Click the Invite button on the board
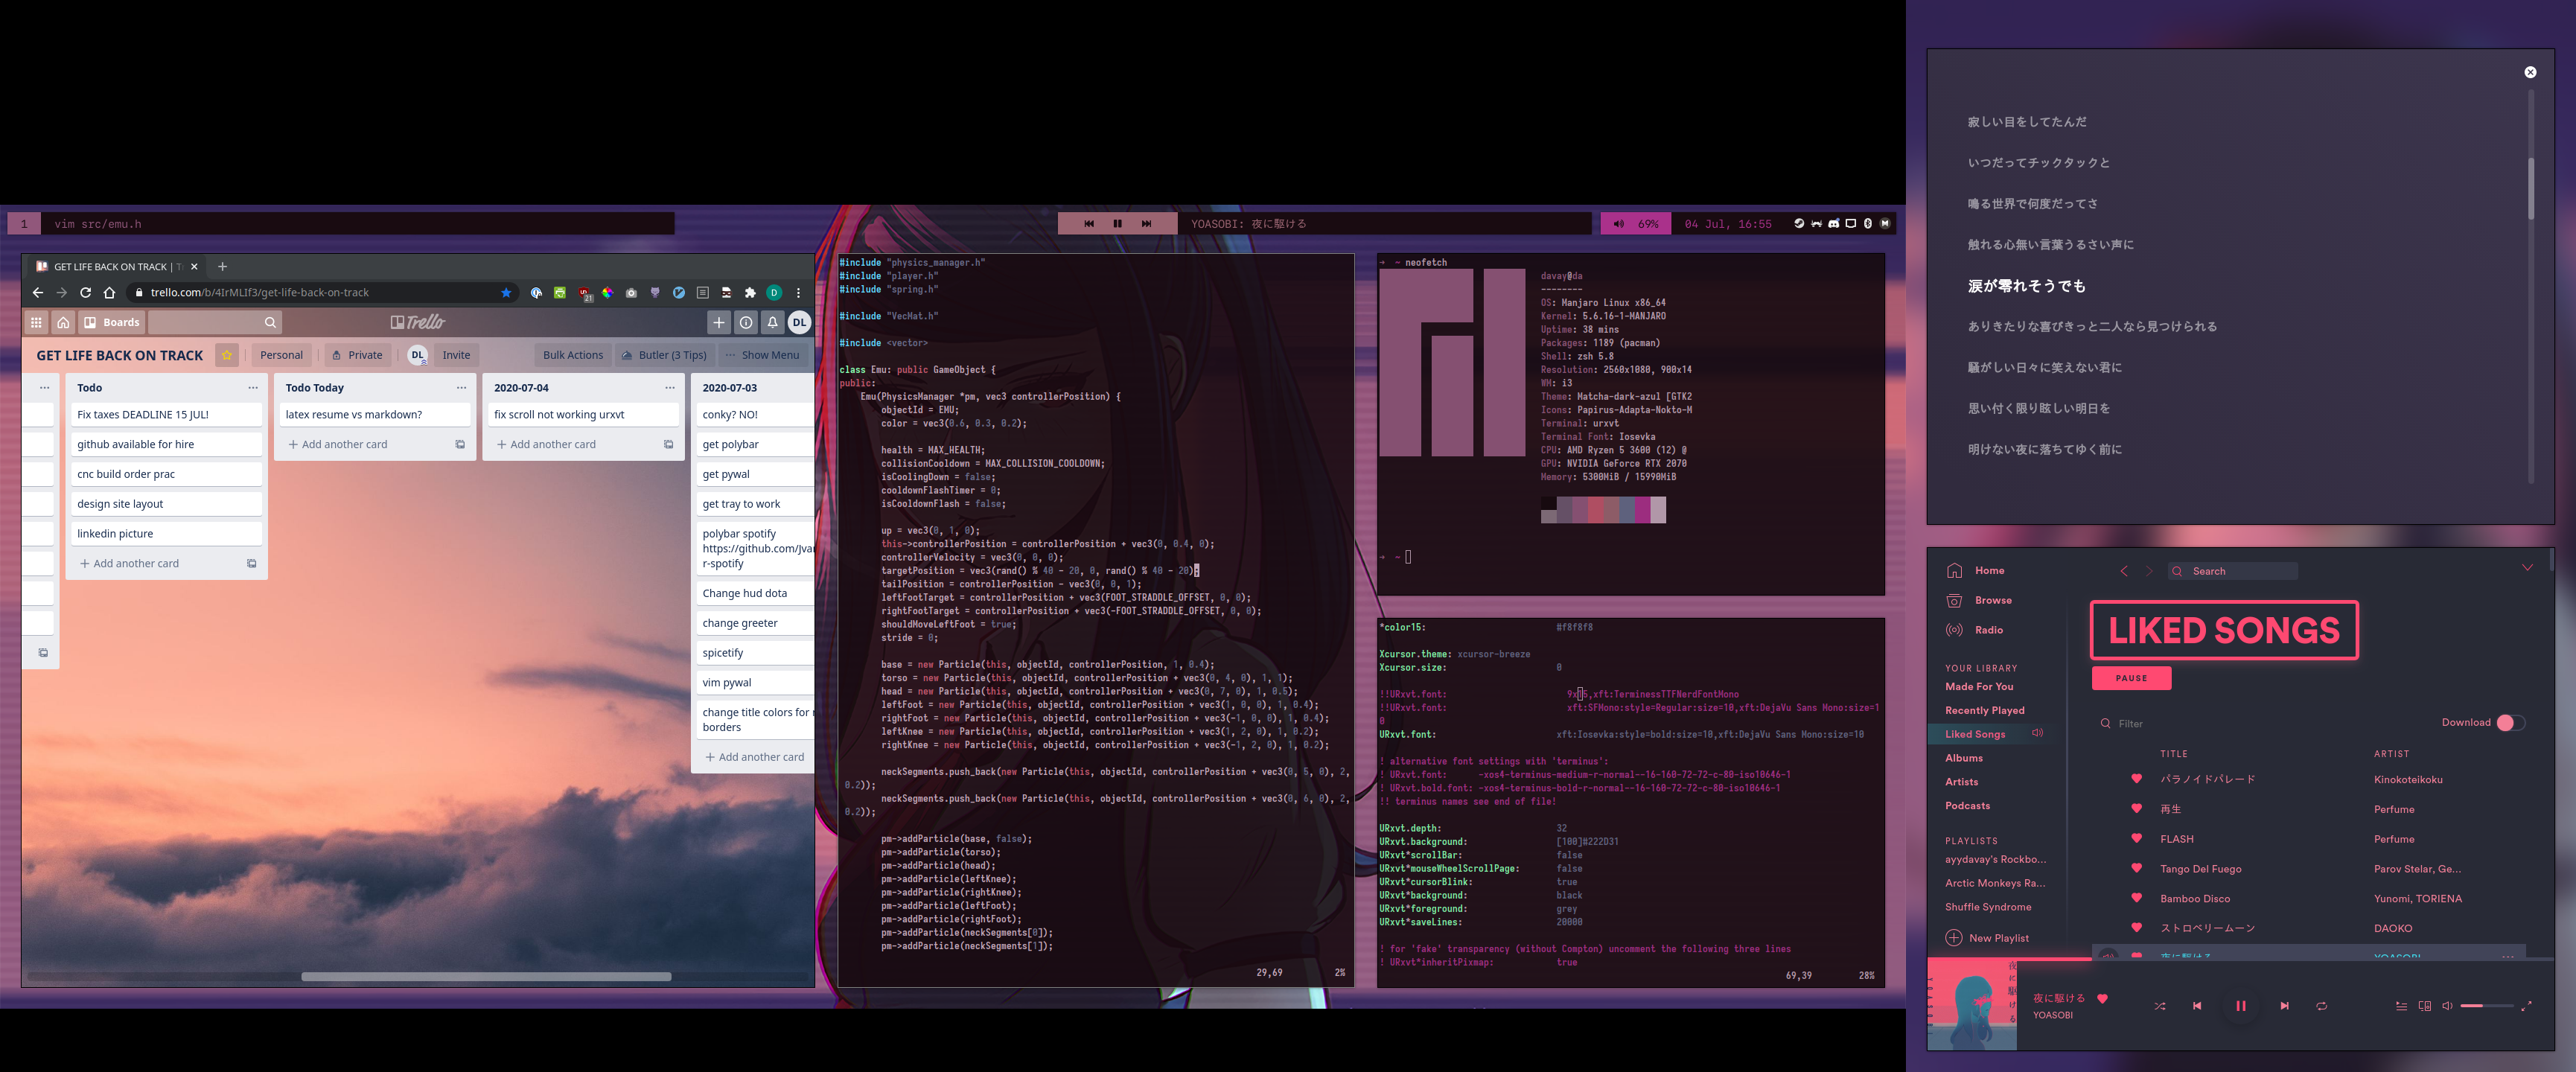This screenshot has height=1072, width=2576. pyautogui.click(x=456, y=355)
